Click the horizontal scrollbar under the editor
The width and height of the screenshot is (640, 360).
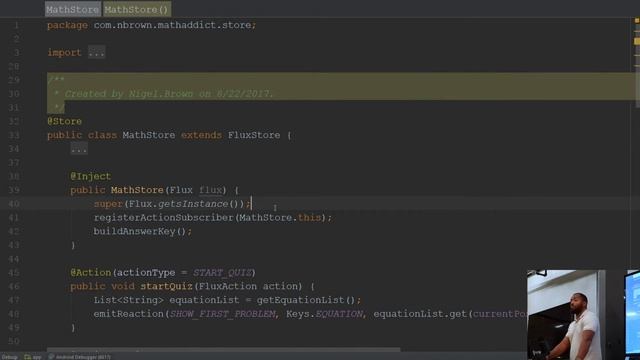coord(224,349)
